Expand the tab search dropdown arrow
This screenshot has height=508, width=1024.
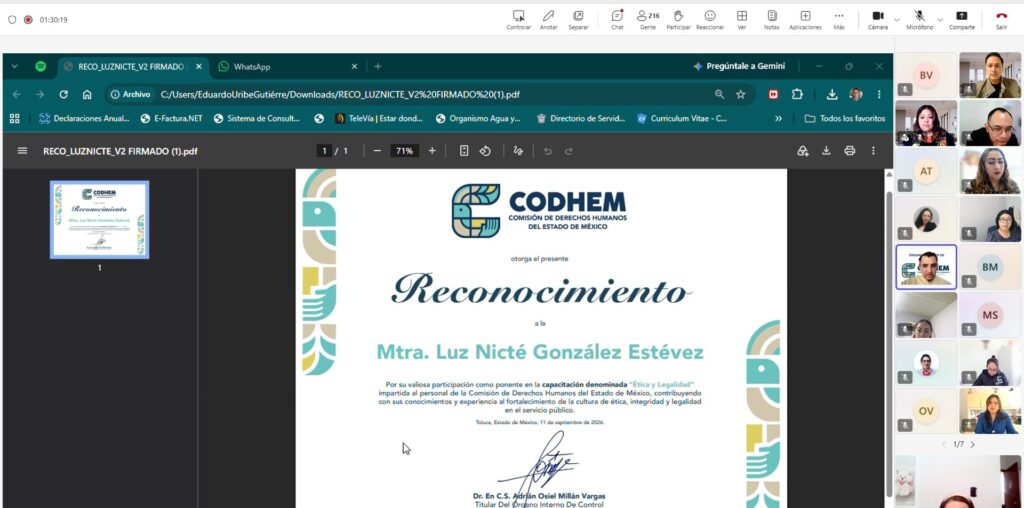14,67
